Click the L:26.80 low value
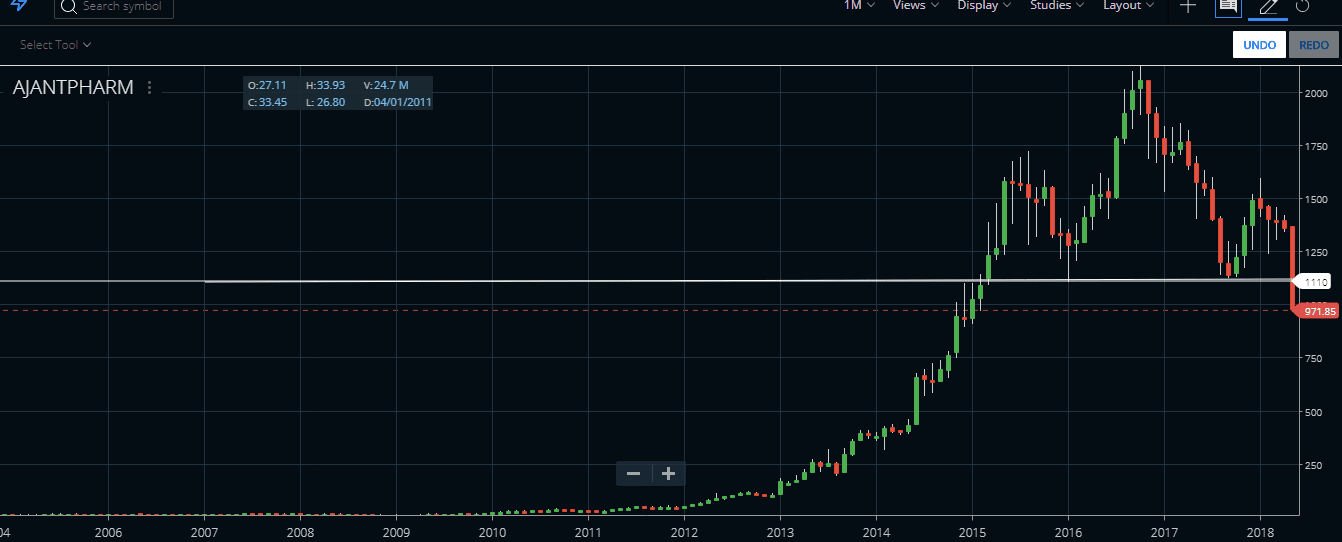1342x542 pixels. click(325, 102)
